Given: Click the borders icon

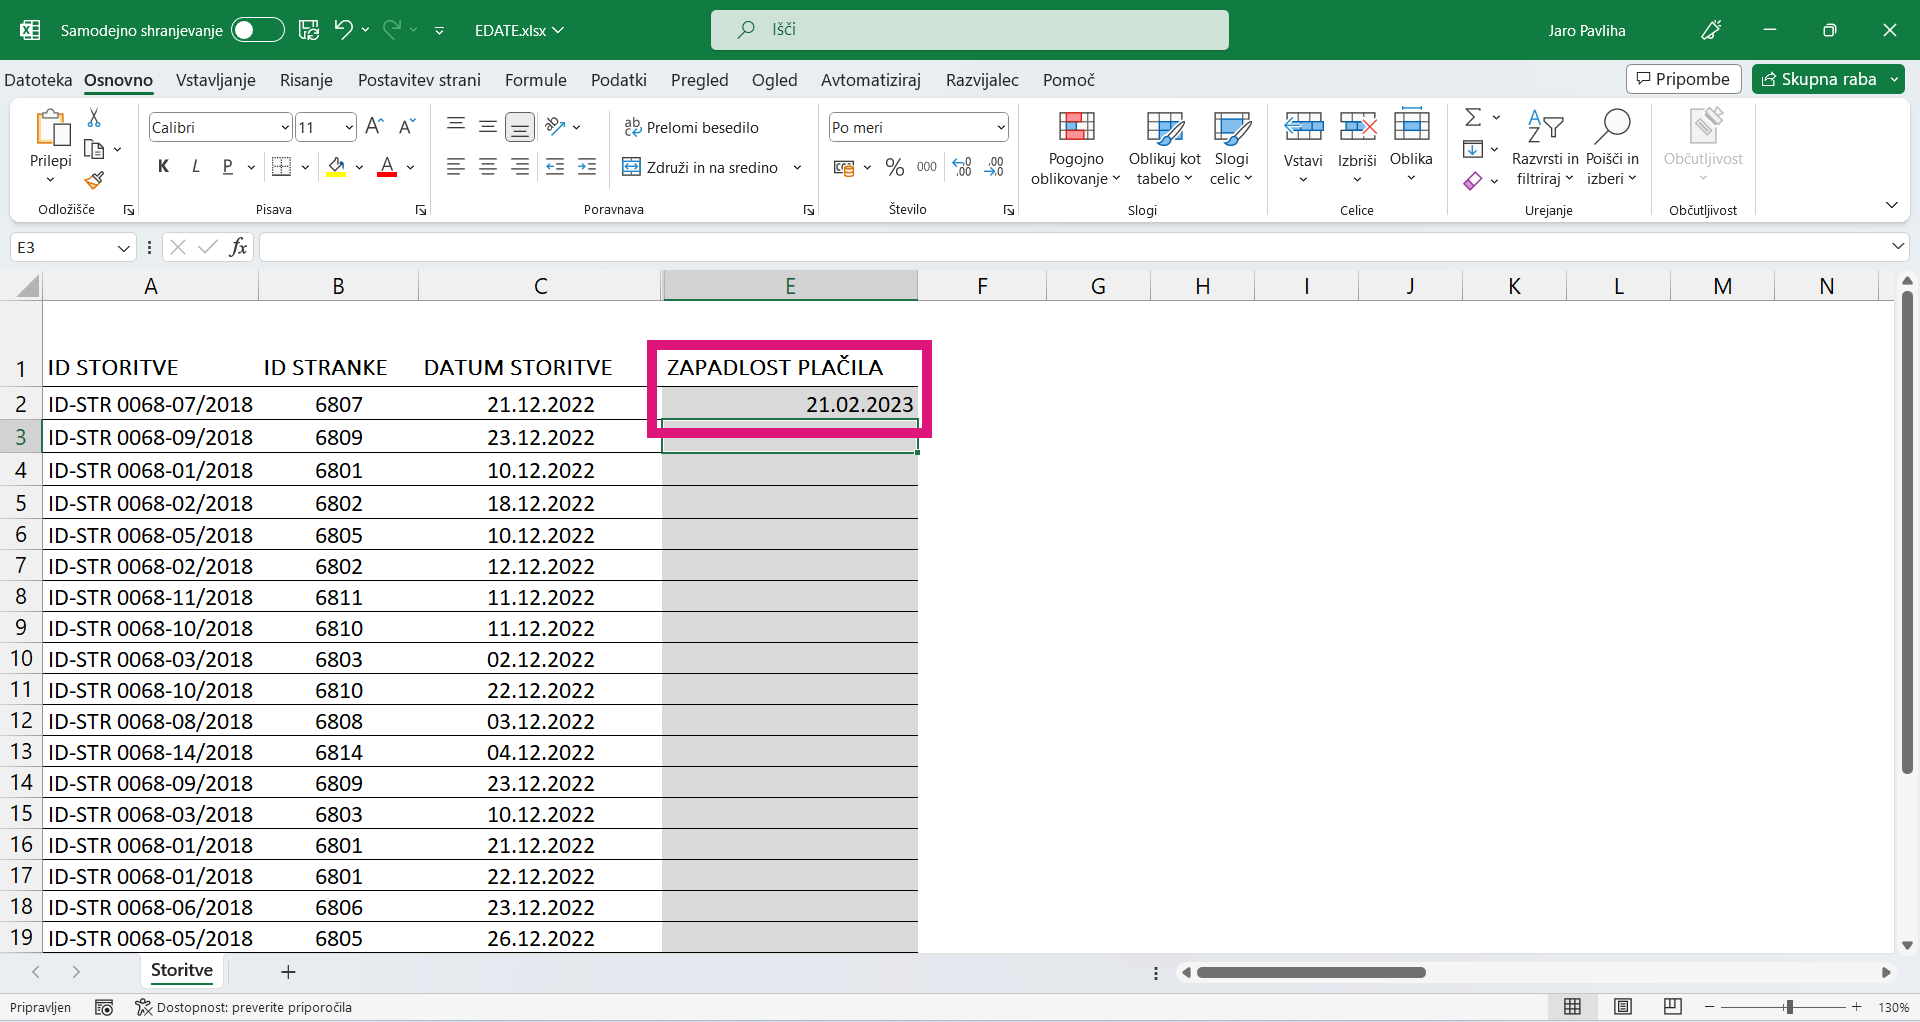Looking at the screenshot, I should [282, 167].
